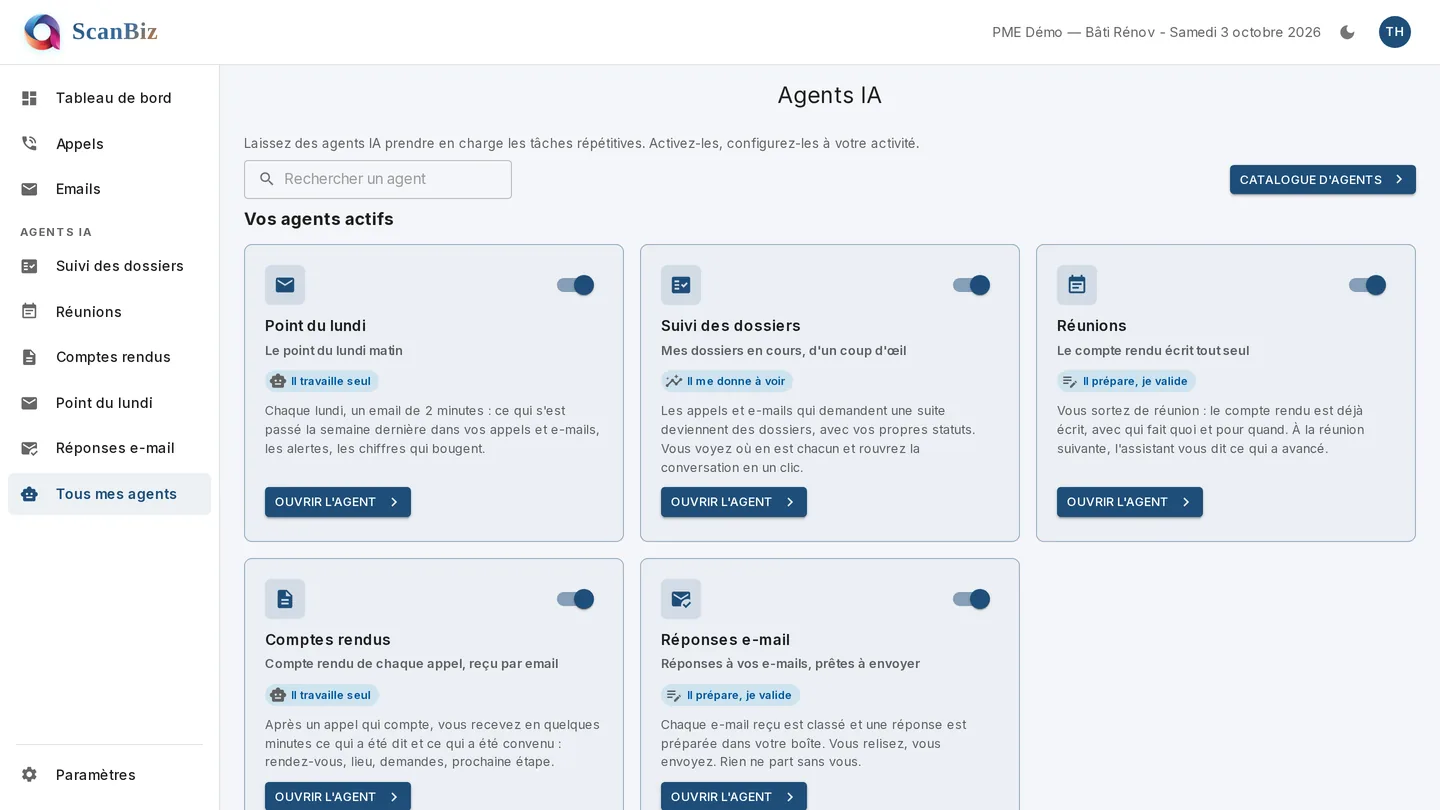This screenshot has height=810, width=1440.
Task: Deactivate the Comptes rendus agent switch
Action: pos(575,599)
